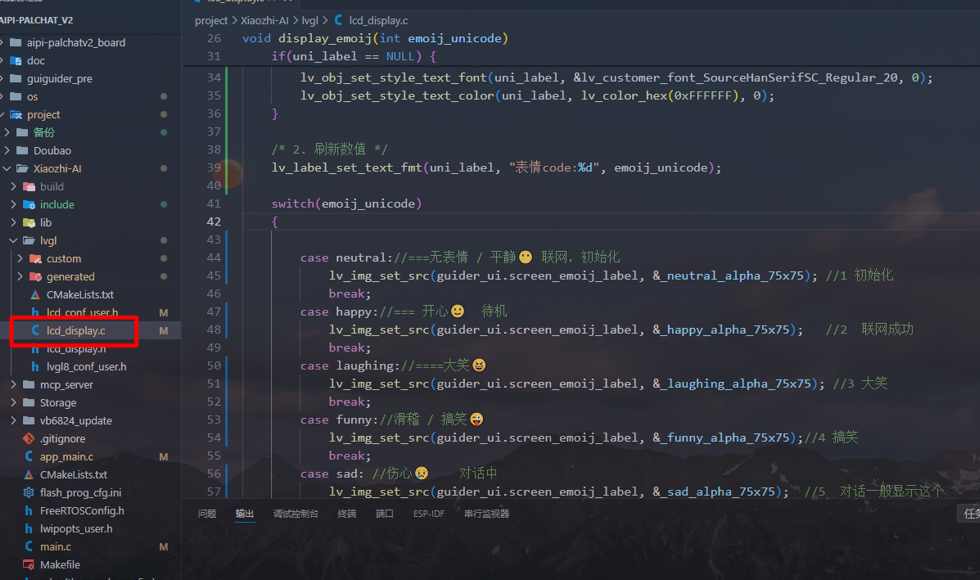Click the folder icon of the generated directory

coord(36,277)
